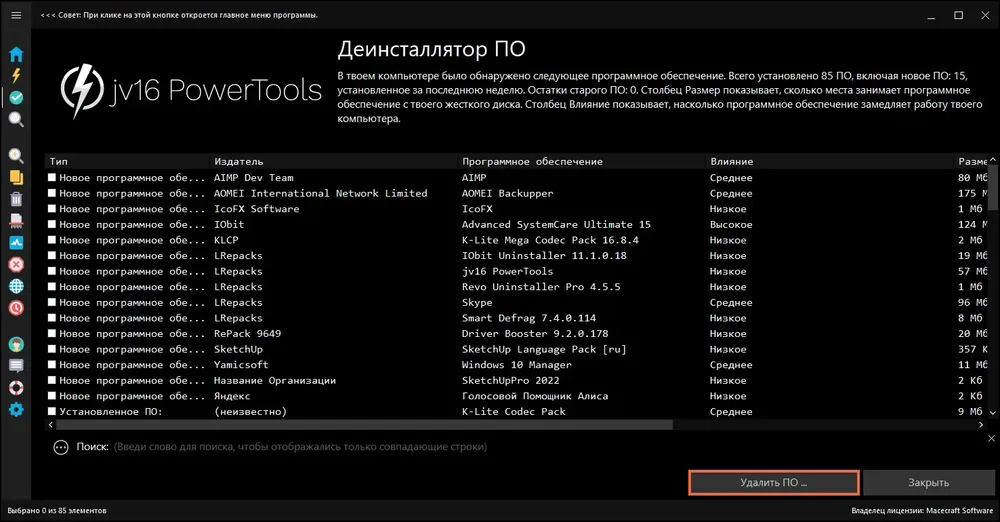Click the file shredder sidebar icon
The image size is (1000, 522).
[16, 221]
